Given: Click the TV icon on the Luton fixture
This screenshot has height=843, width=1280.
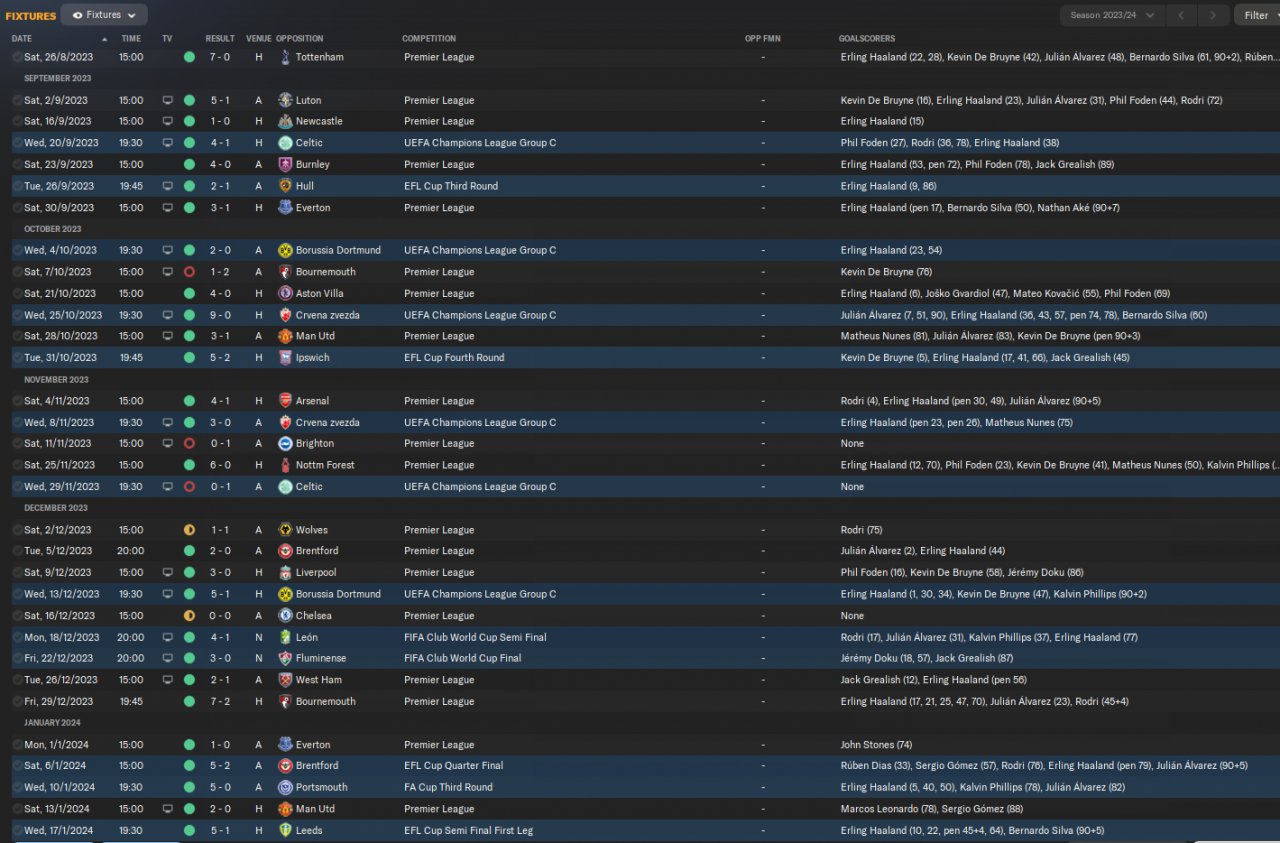Looking at the screenshot, I should [167, 100].
